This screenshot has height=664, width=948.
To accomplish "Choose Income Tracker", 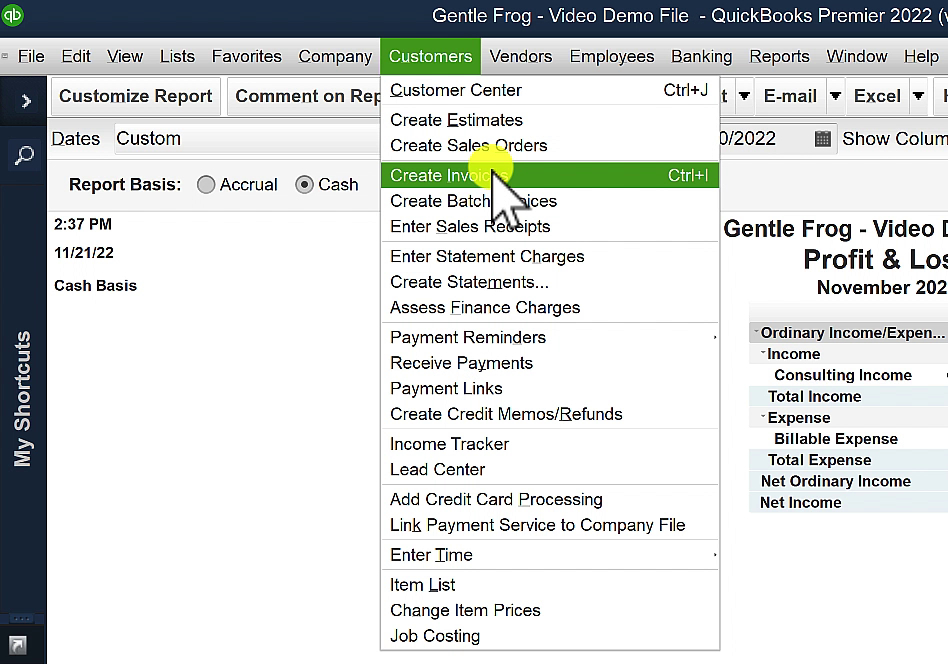I will coord(550,444).
